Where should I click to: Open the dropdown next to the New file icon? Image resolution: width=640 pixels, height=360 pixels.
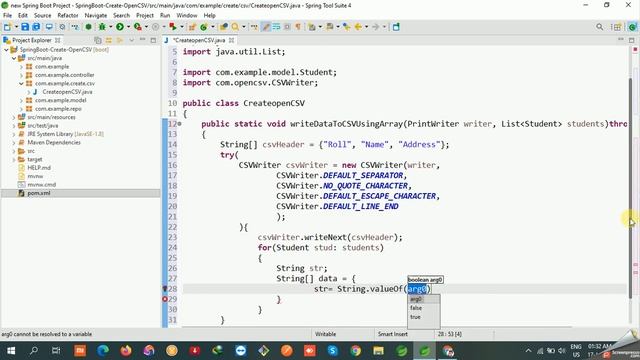click(x=16, y=27)
